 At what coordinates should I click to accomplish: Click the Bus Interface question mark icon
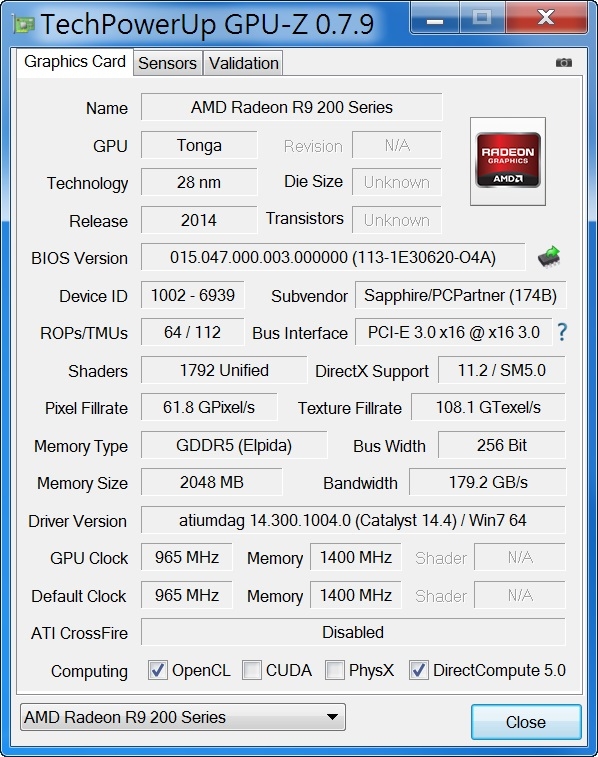point(562,332)
